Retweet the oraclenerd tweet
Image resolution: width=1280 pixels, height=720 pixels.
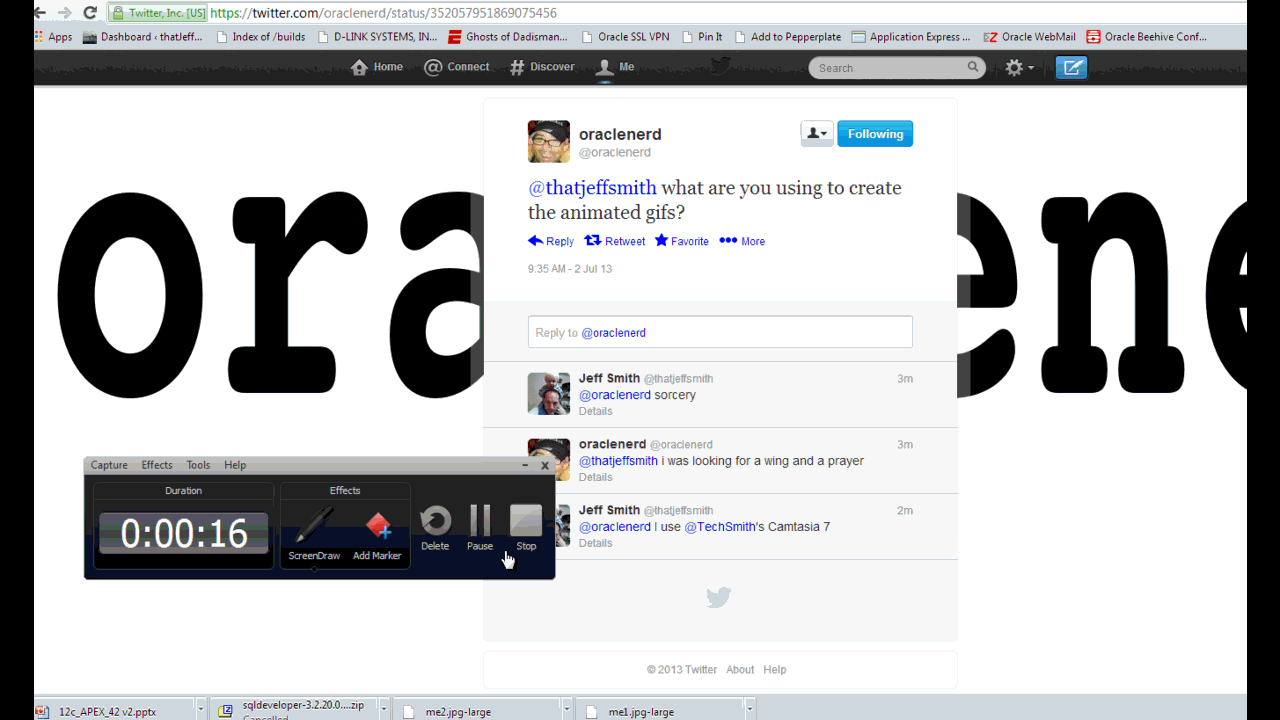click(x=615, y=241)
